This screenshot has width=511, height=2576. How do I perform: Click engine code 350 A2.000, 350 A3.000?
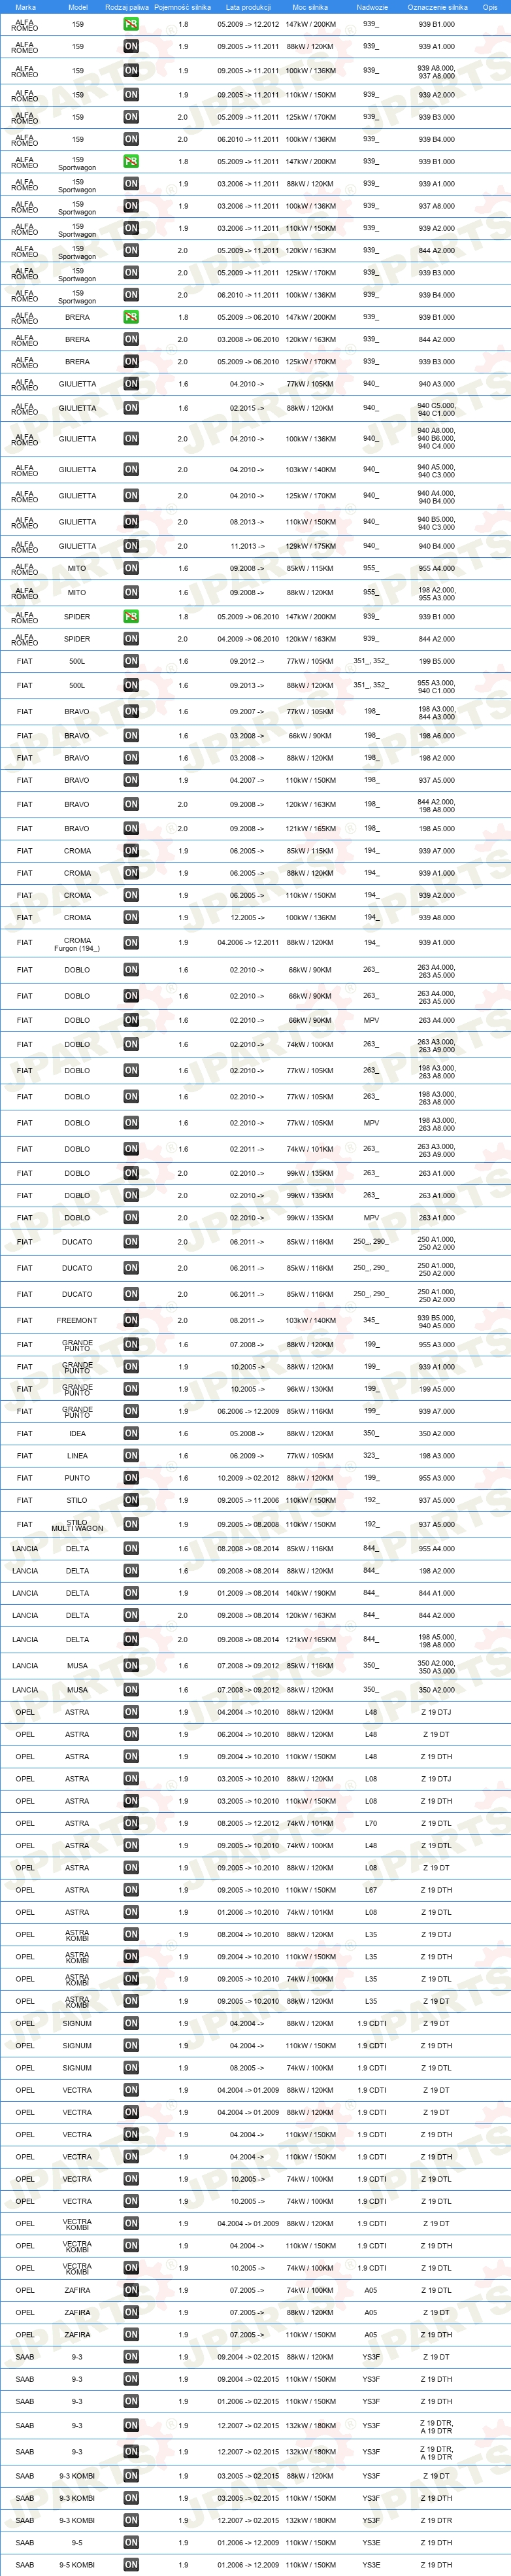[437, 1667]
